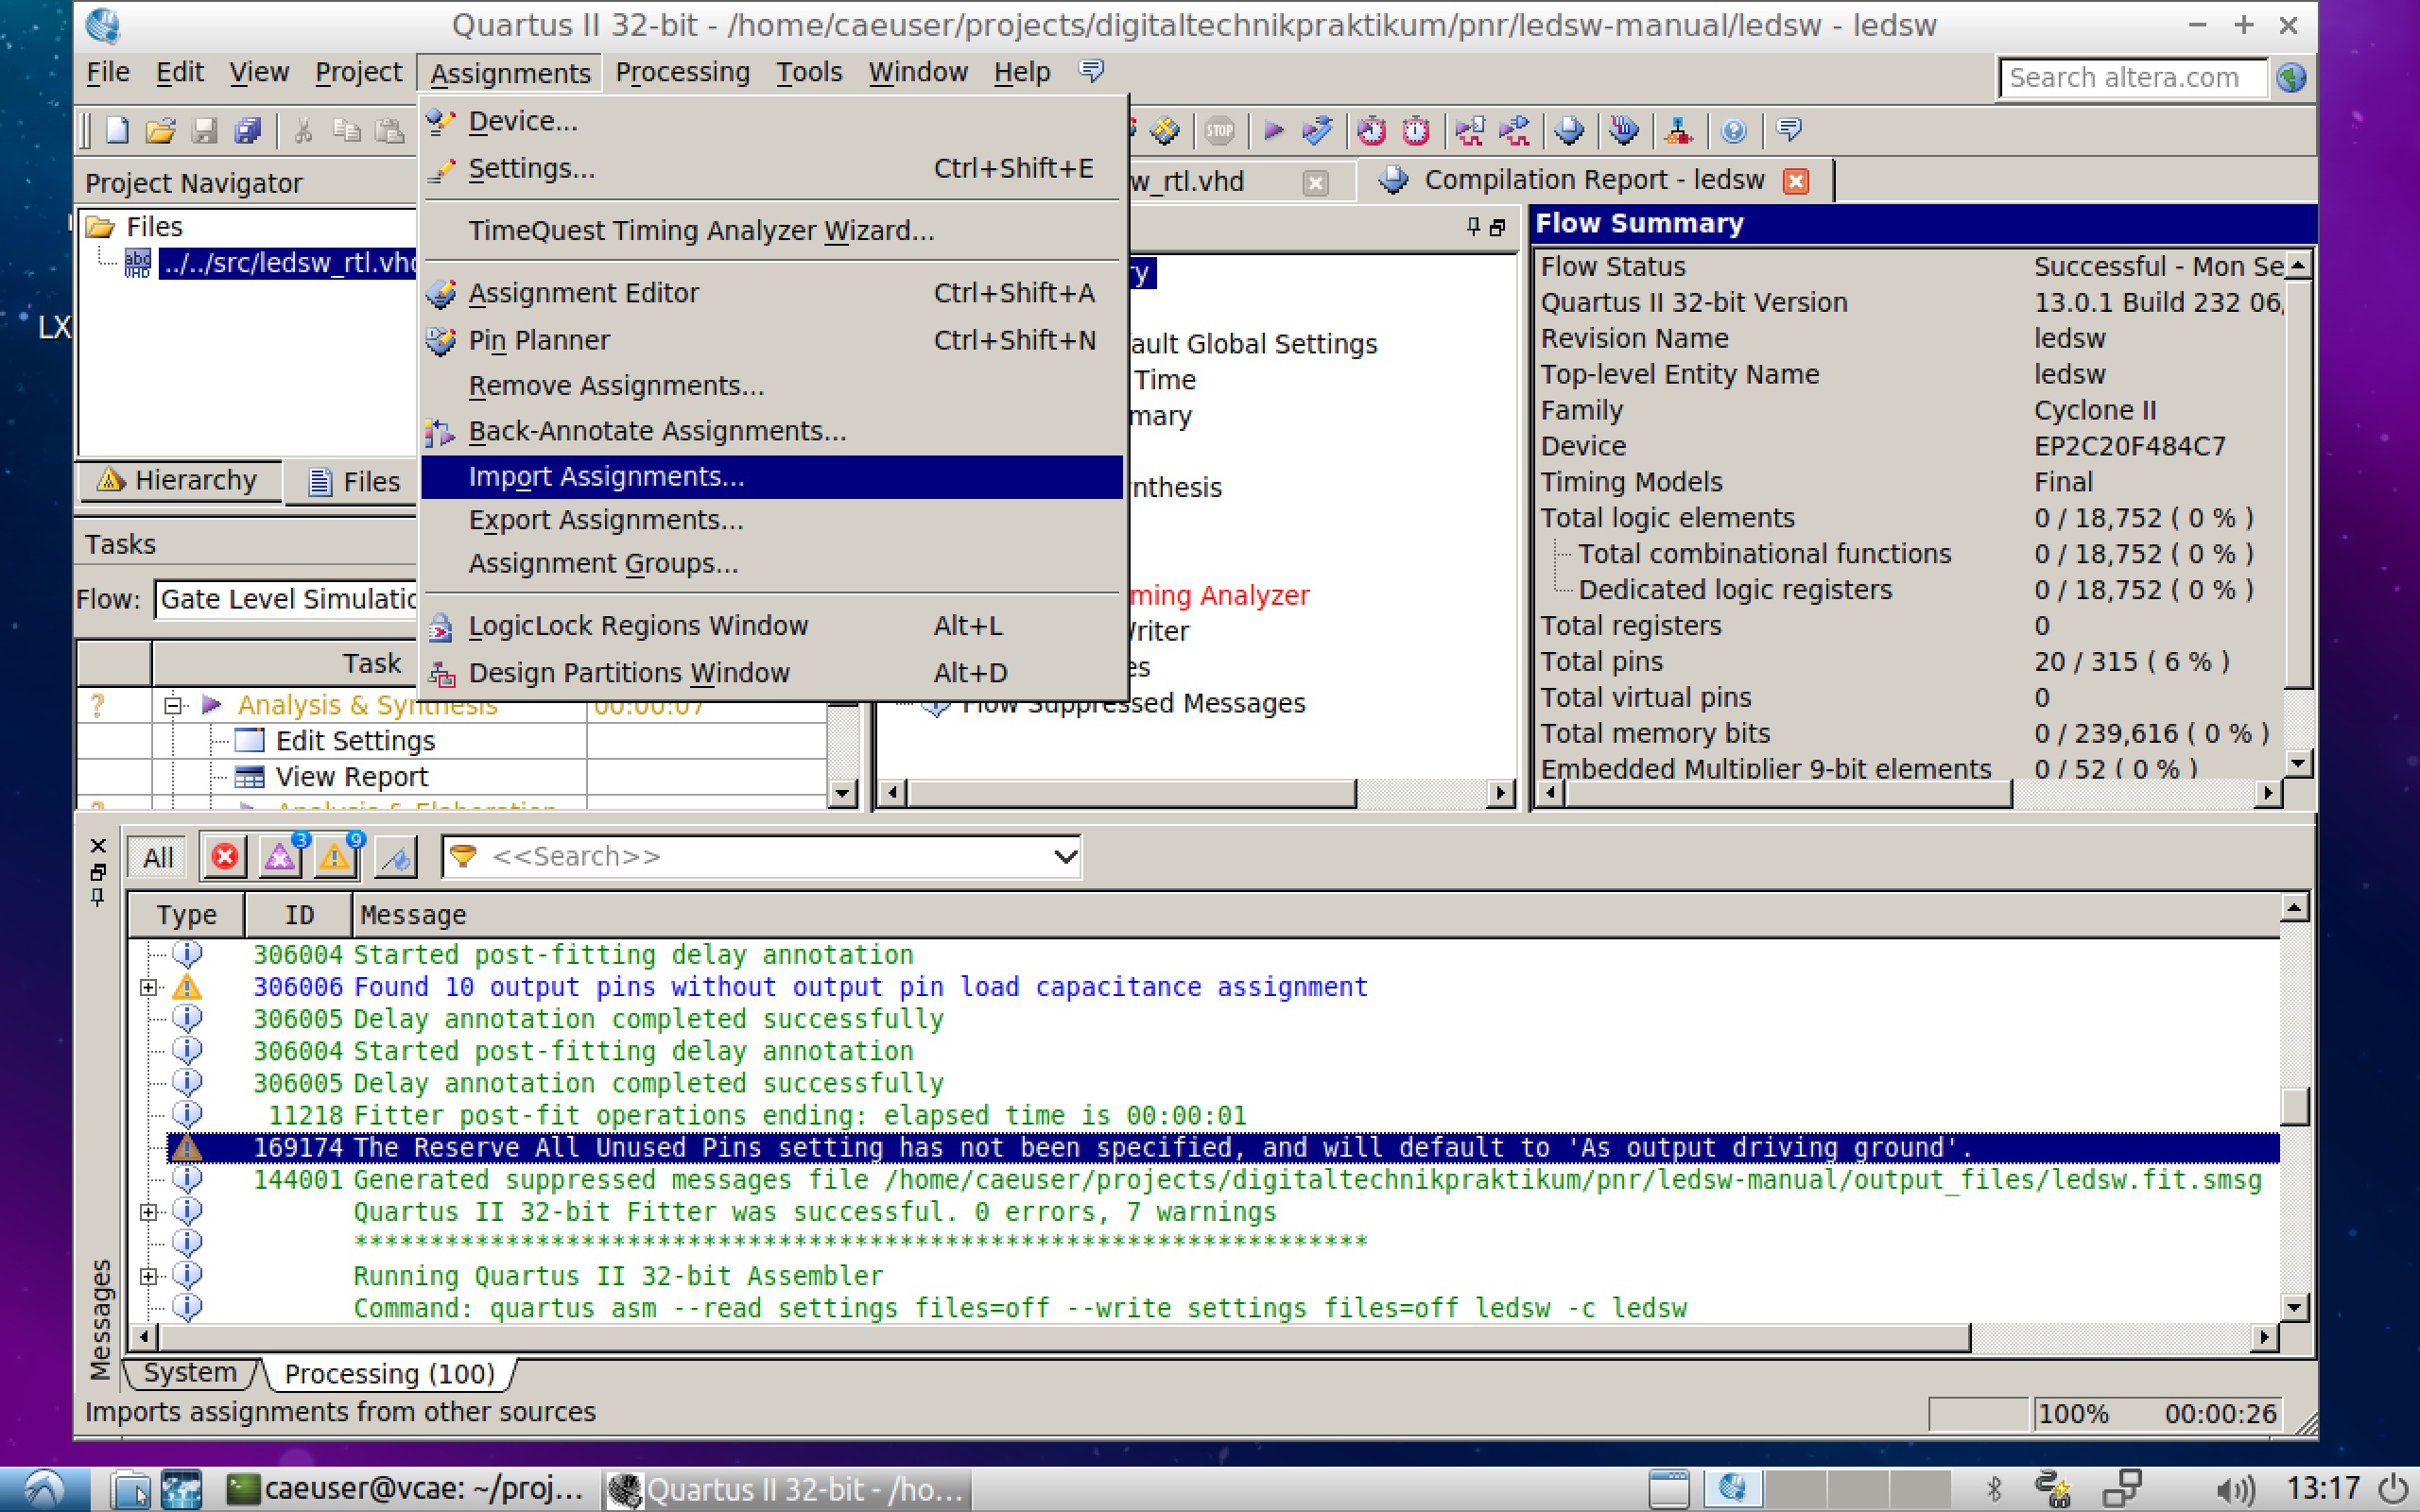Toggle the info flag message filter
This screenshot has width=2420, height=1512.
396,857
